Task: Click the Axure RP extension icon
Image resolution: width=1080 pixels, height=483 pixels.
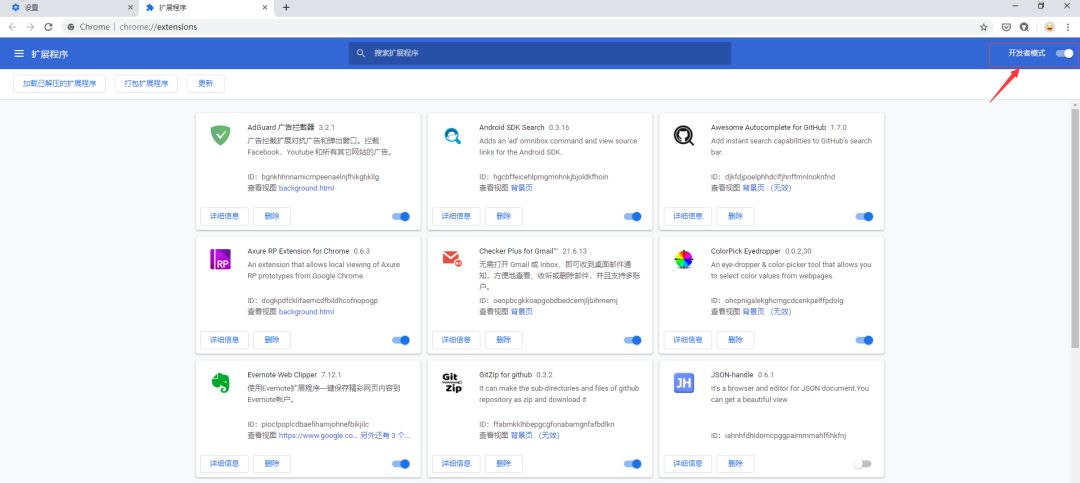Action: tap(220, 260)
